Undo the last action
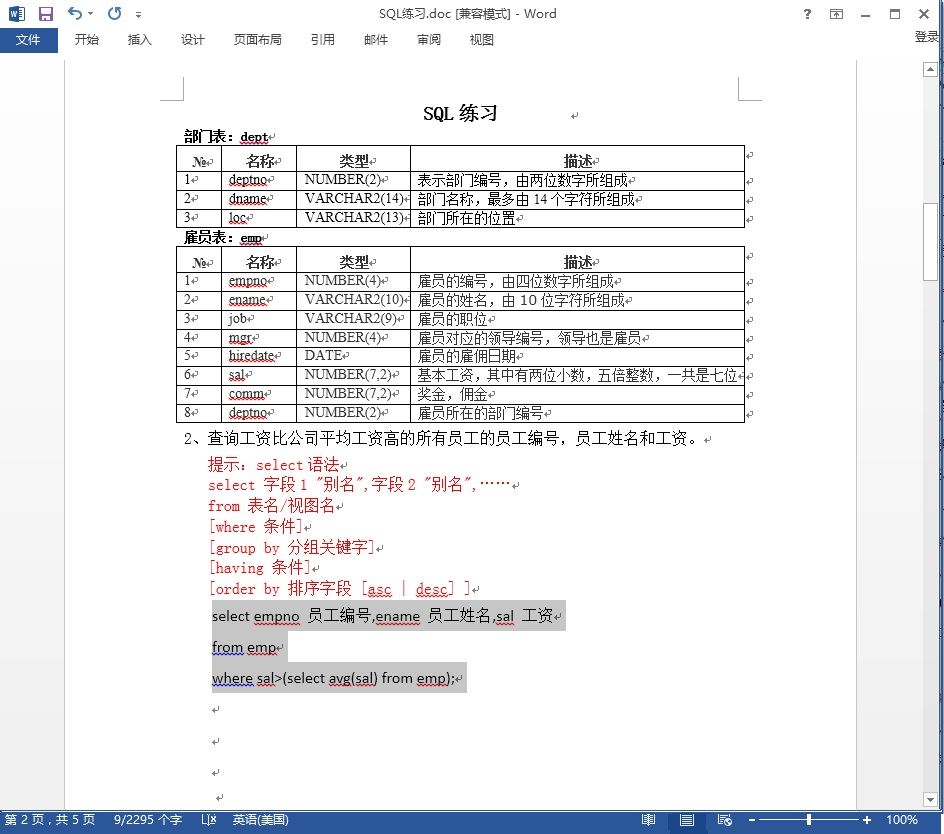This screenshot has width=944, height=834. pyautogui.click(x=74, y=13)
